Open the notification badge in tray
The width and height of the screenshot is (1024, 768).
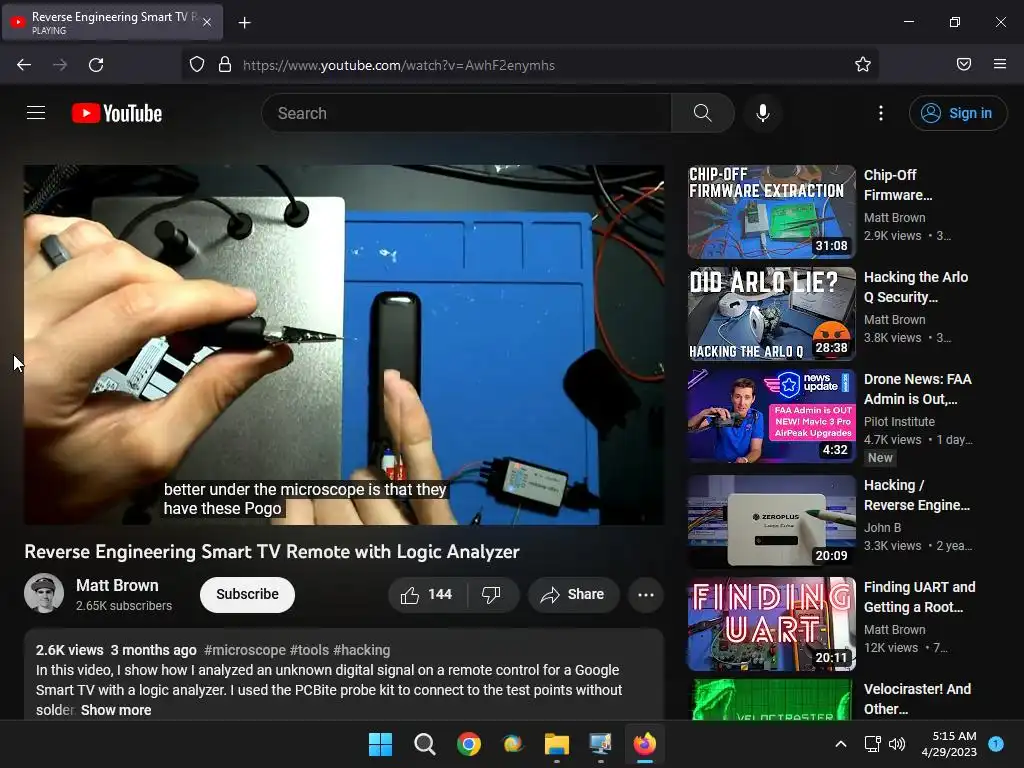(x=996, y=743)
